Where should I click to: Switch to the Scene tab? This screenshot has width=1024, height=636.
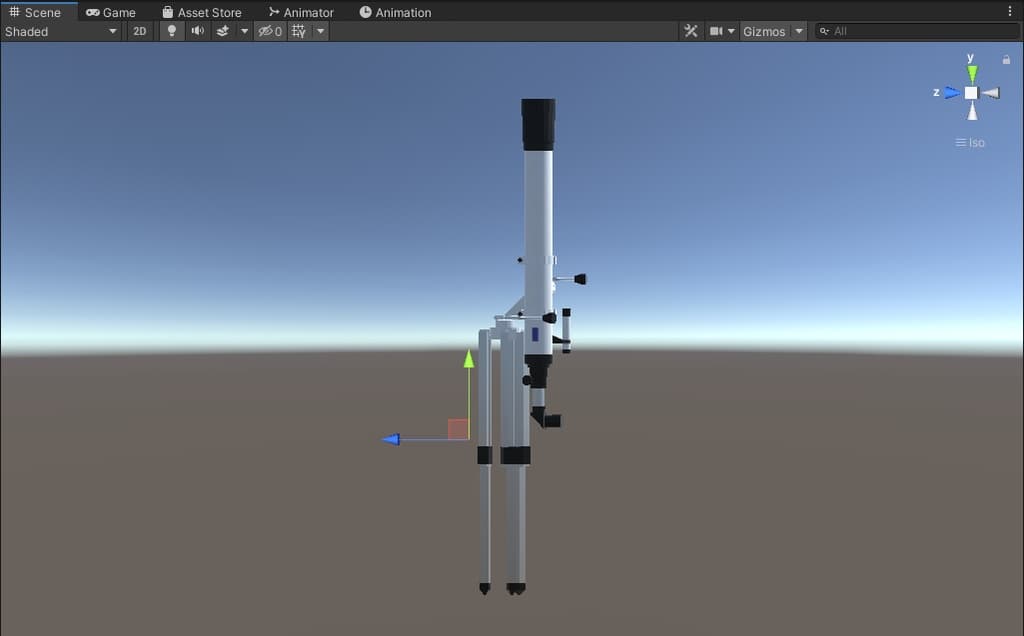tap(35, 12)
